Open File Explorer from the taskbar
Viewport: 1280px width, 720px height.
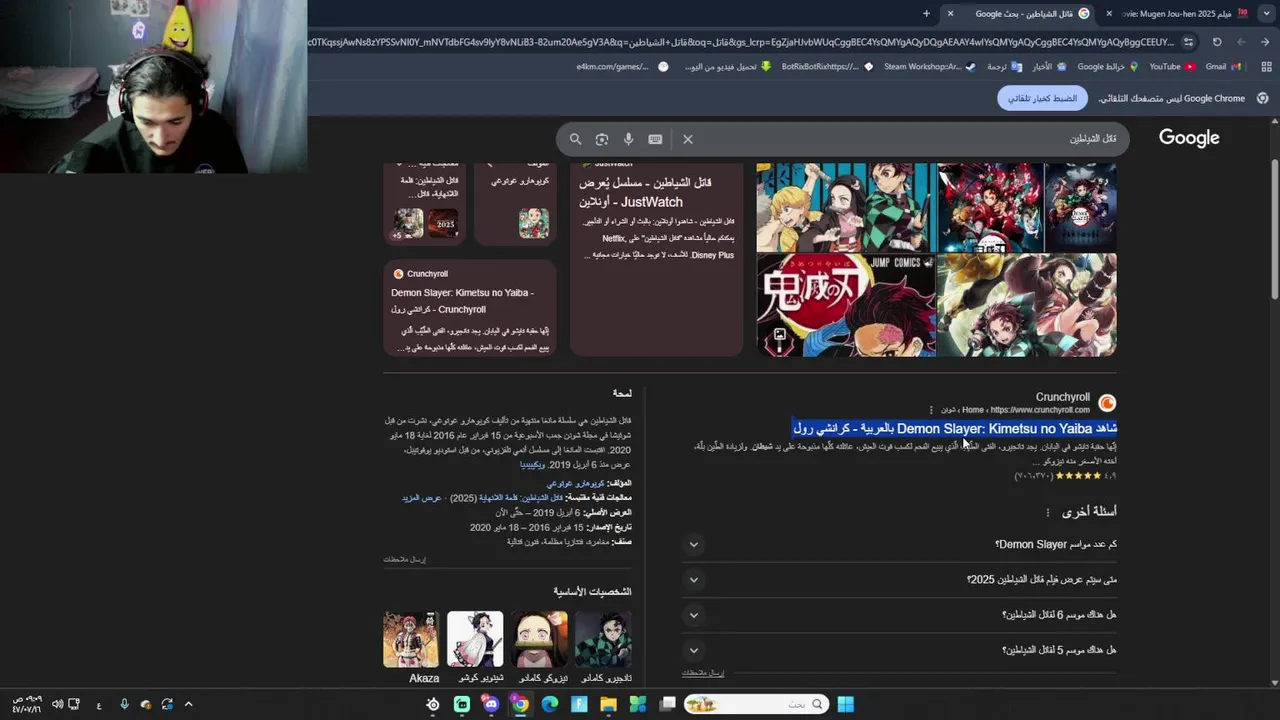[608, 704]
